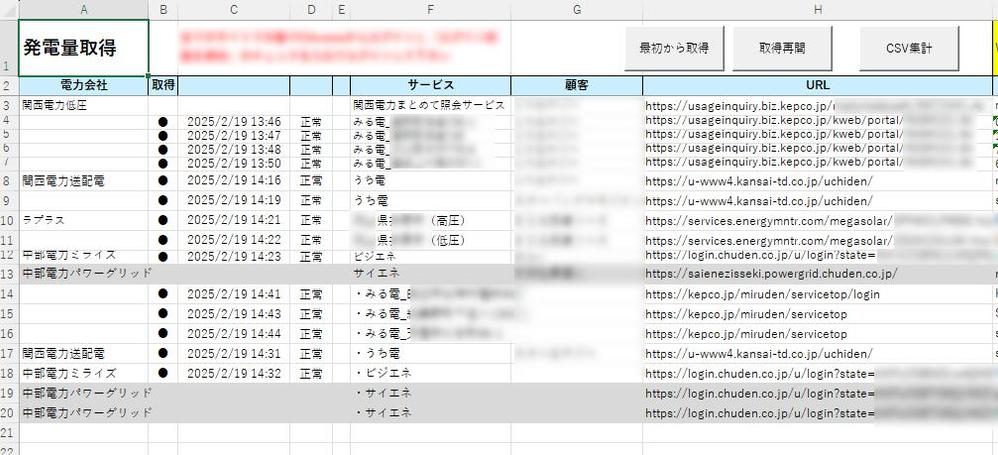Select the 2025/2/19 14:23 timestamp cell
Image resolution: width=998 pixels, height=455 pixels.
point(234,256)
